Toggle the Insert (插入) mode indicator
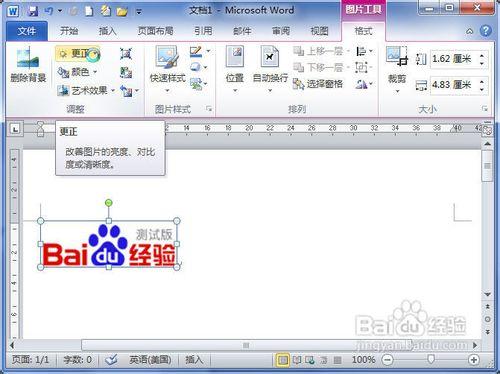Viewport: 500px width, 374px height. tap(194, 360)
